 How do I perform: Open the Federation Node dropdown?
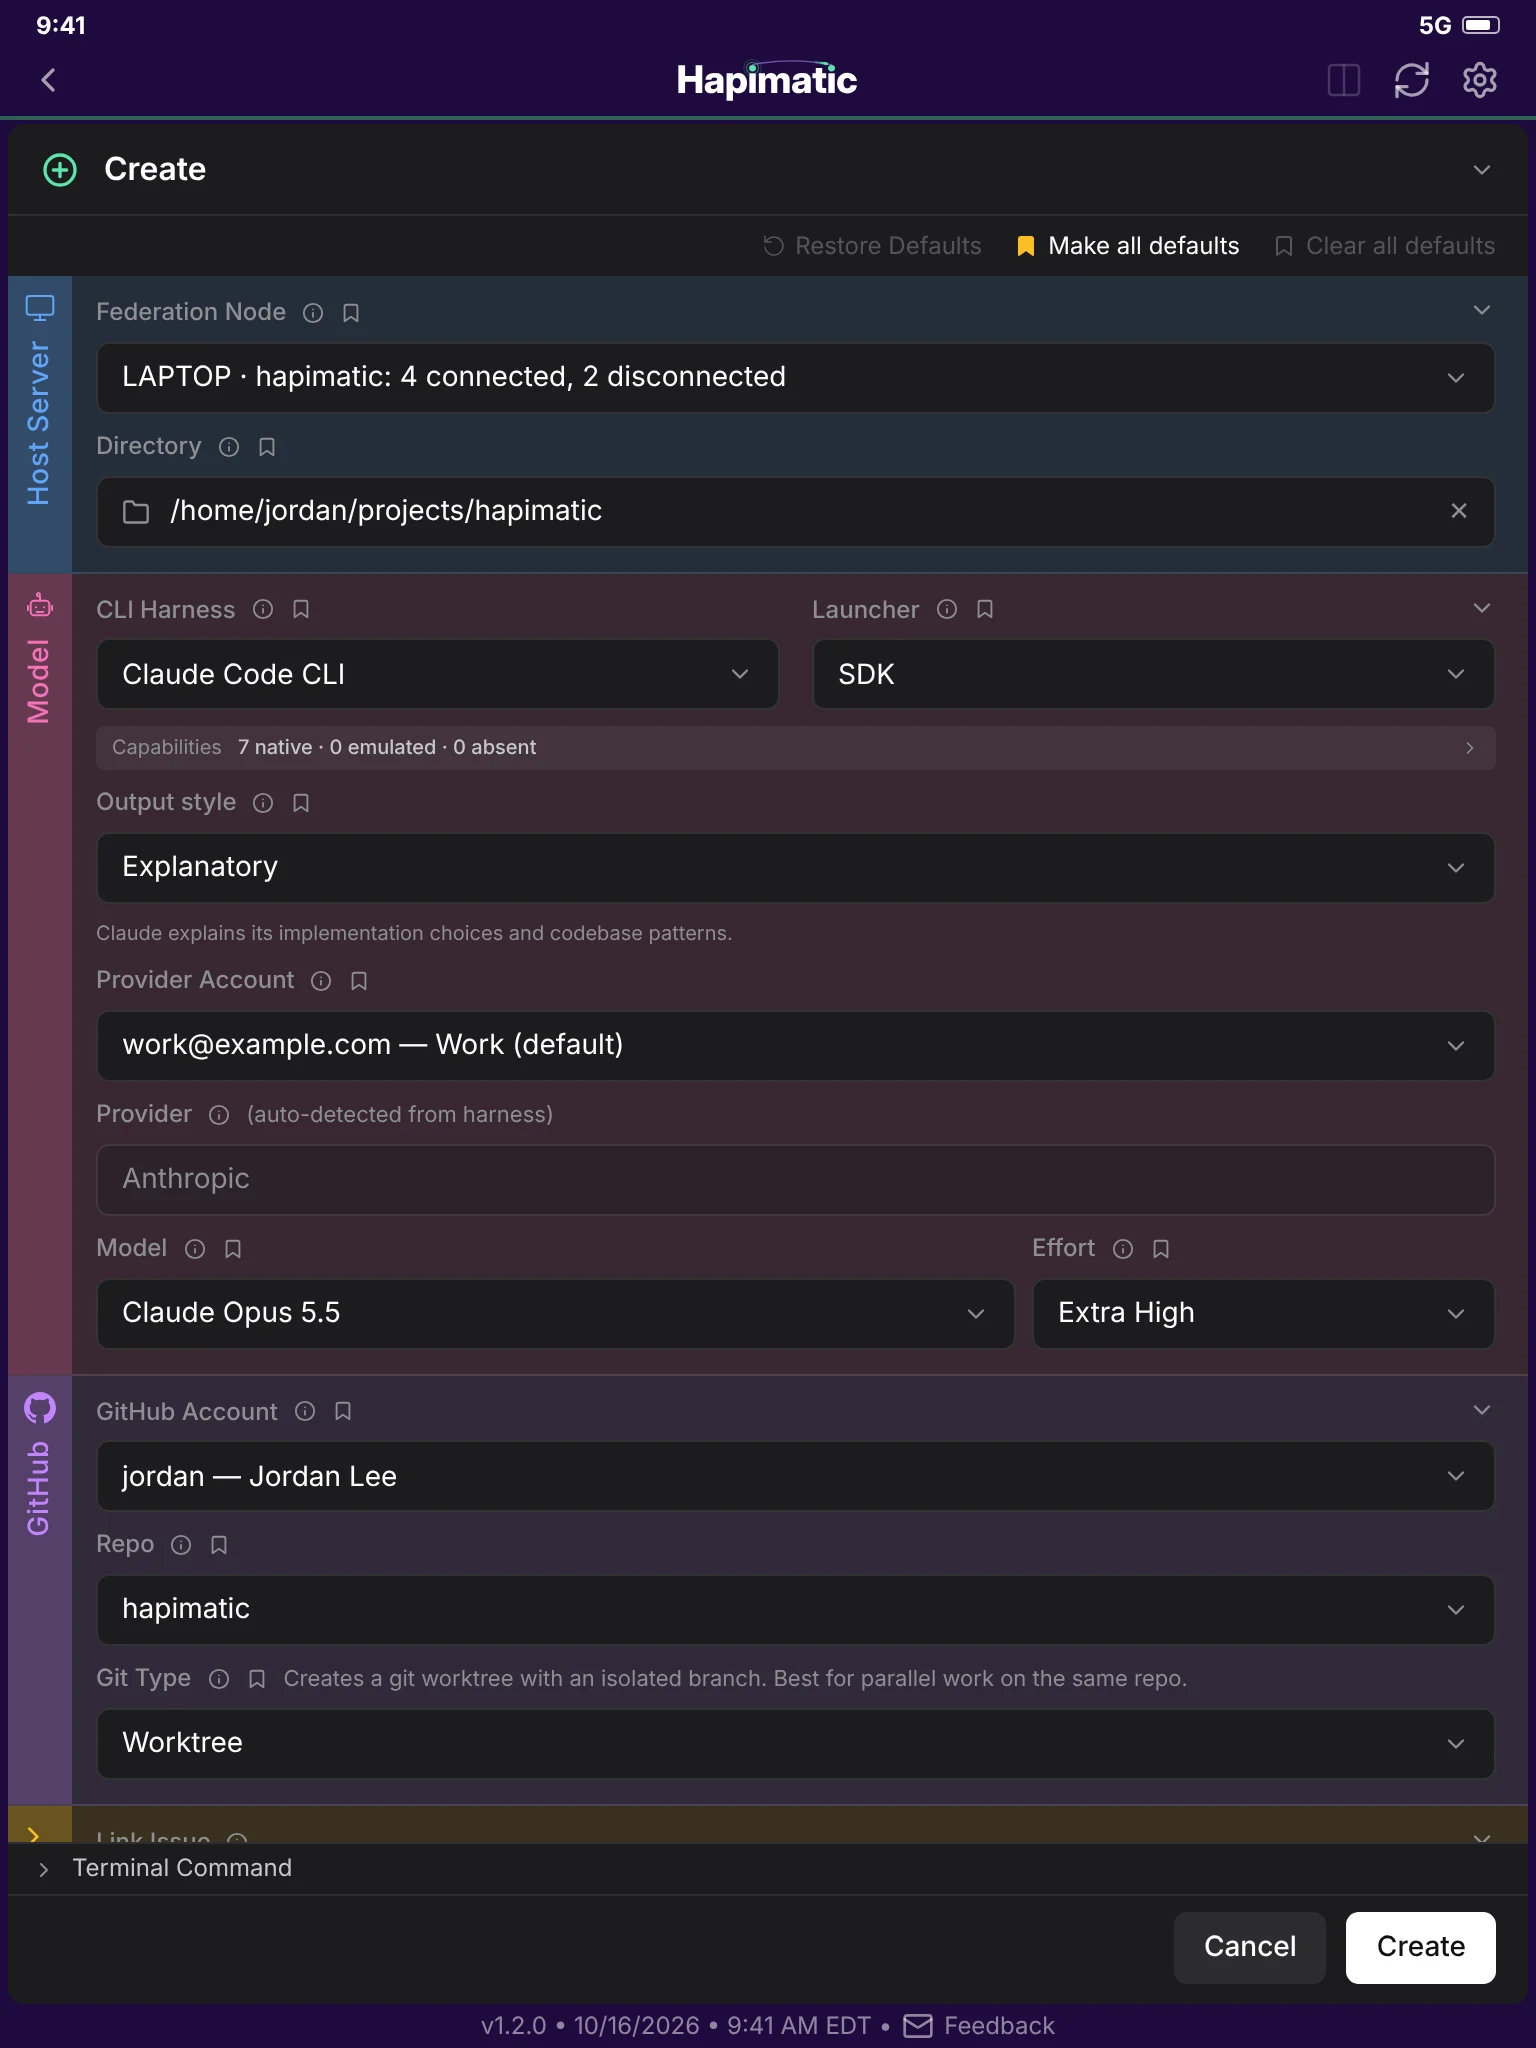tap(795, 378)
